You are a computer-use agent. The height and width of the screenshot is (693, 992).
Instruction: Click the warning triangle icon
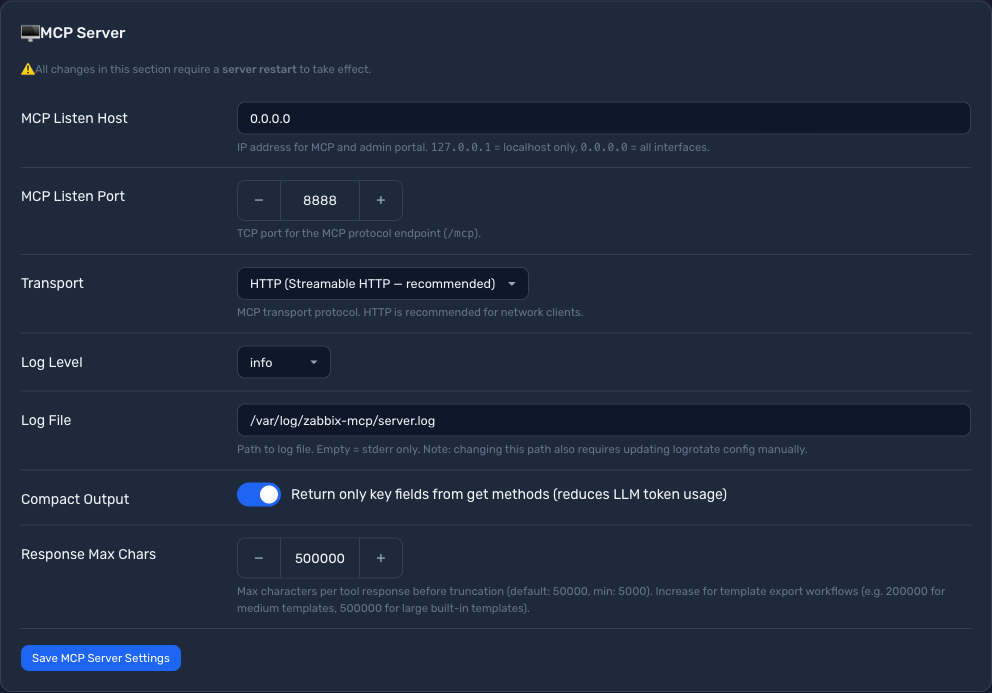(x=28, y=69)
